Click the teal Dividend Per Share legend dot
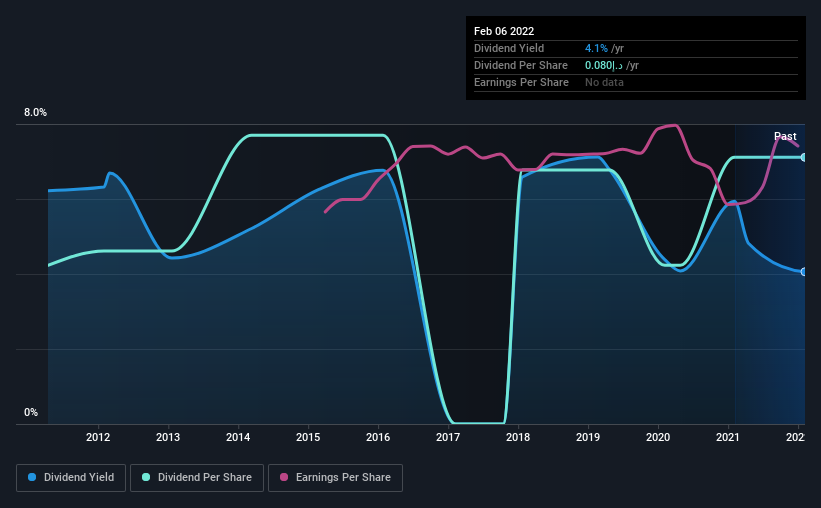The height and width of the screenshot is (508, 821). [146, 477]
